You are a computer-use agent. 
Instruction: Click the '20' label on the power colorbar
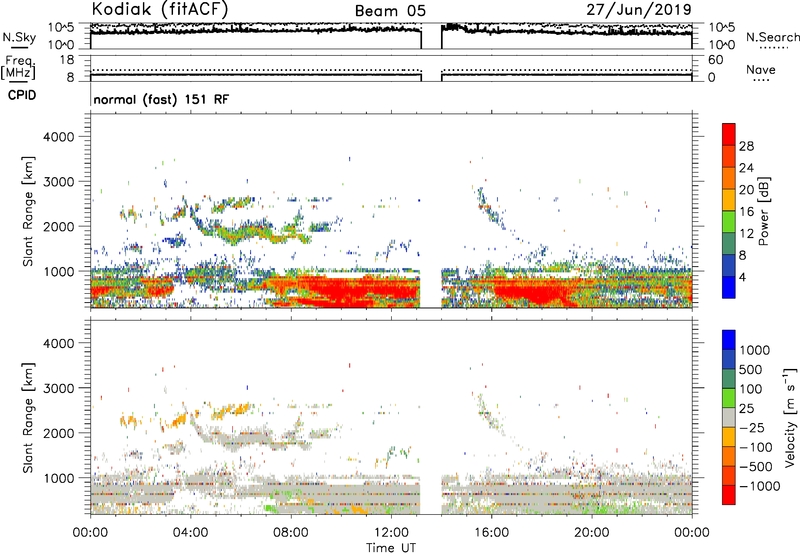click(746, 190)
